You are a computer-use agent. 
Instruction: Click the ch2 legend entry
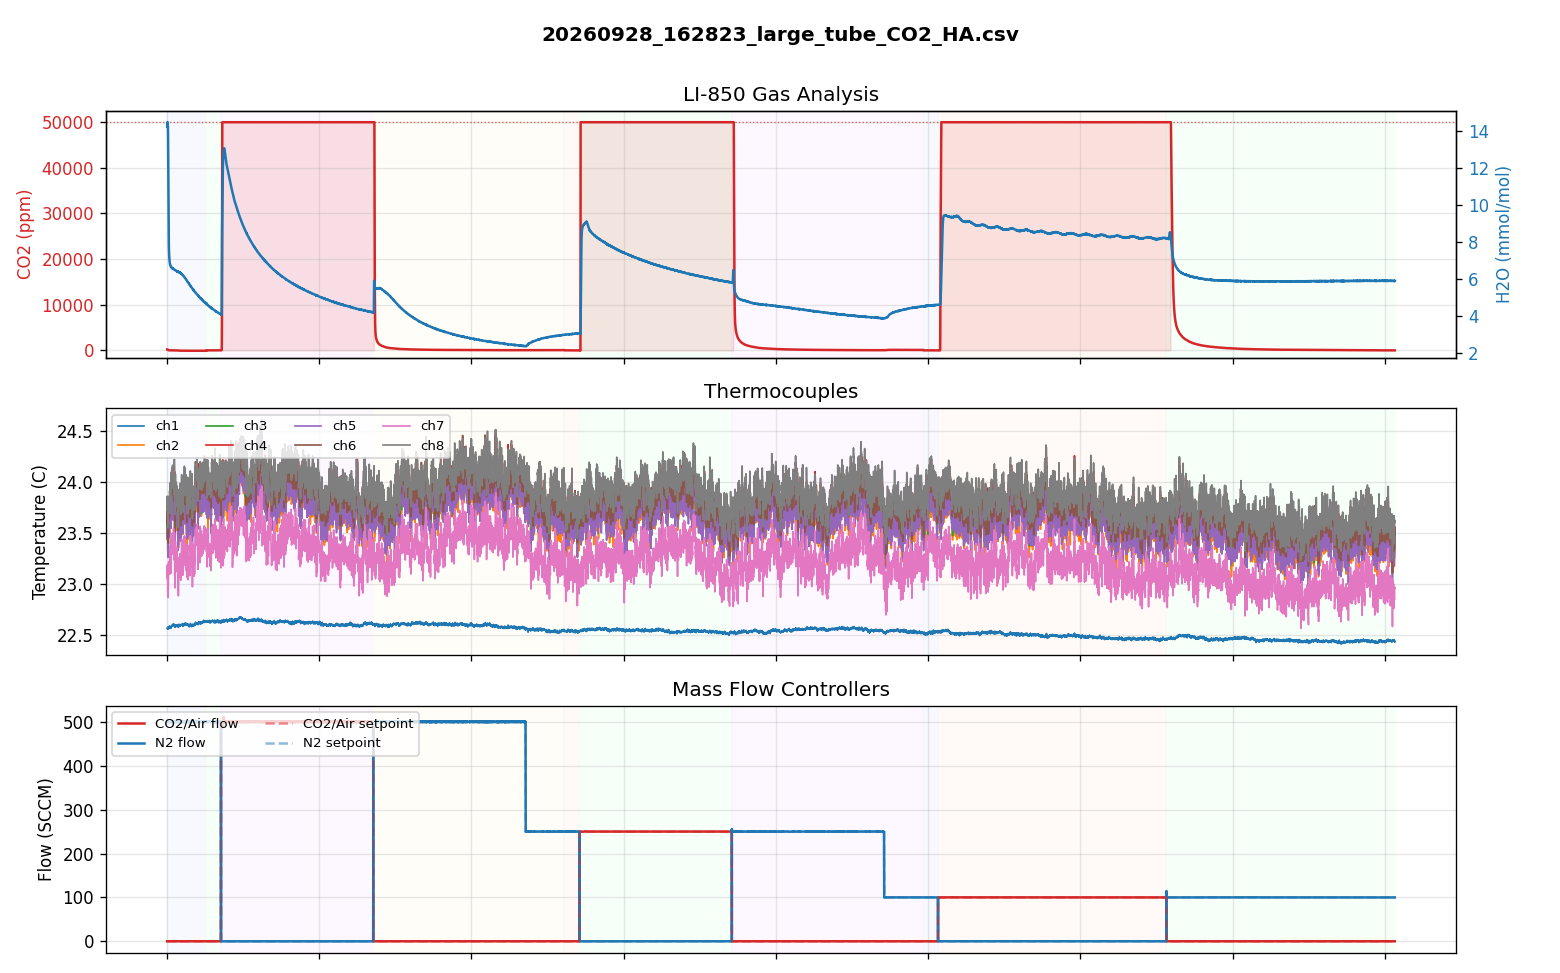click(148, 446)
